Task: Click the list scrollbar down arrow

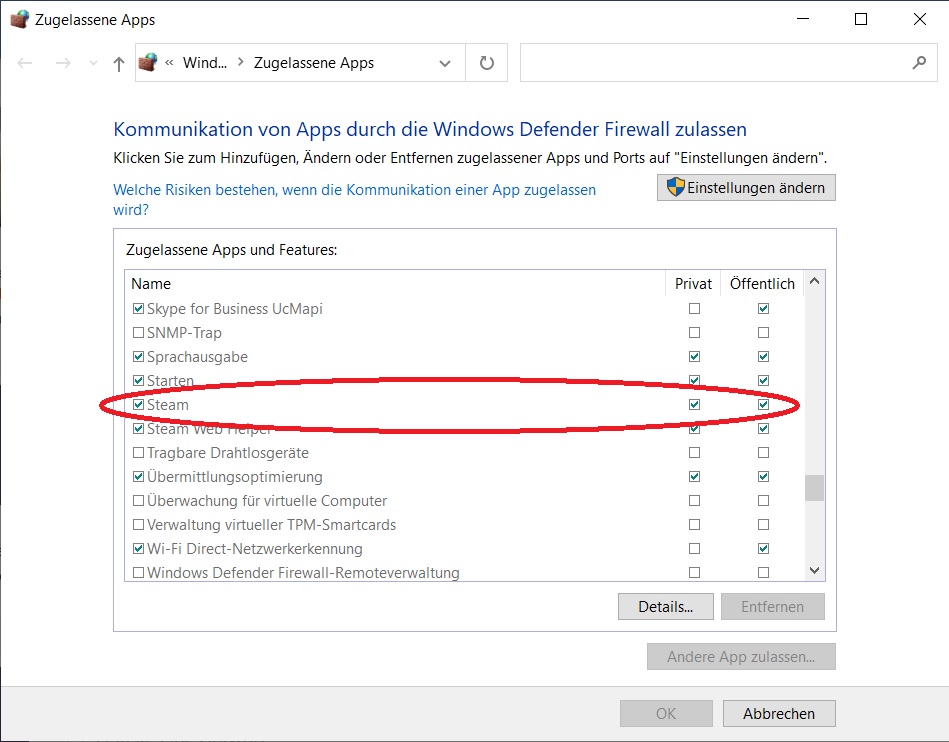Action: coord(815,571)
